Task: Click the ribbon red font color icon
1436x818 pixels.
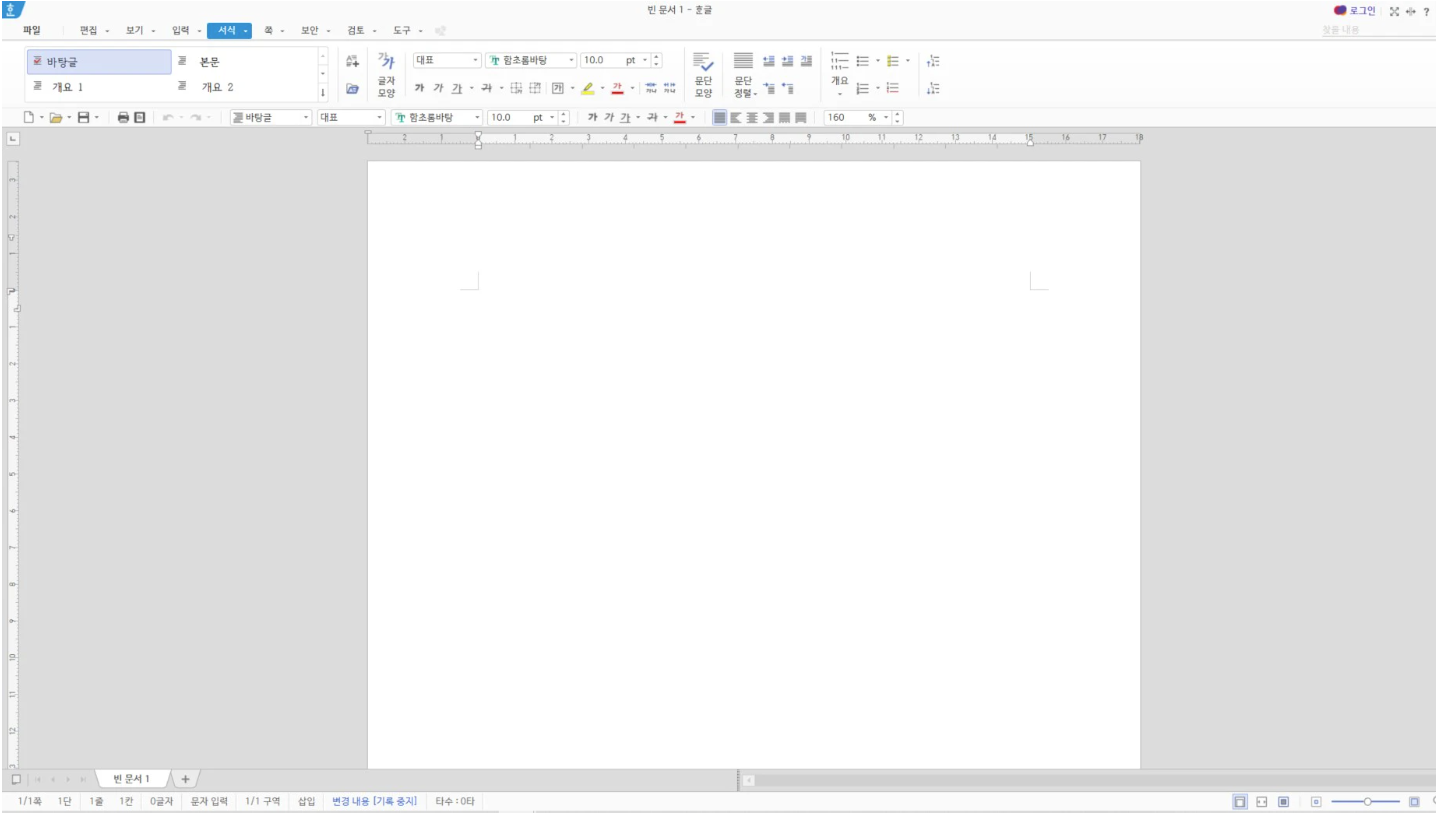Action: pyautogui.click(x=617, y=88)
